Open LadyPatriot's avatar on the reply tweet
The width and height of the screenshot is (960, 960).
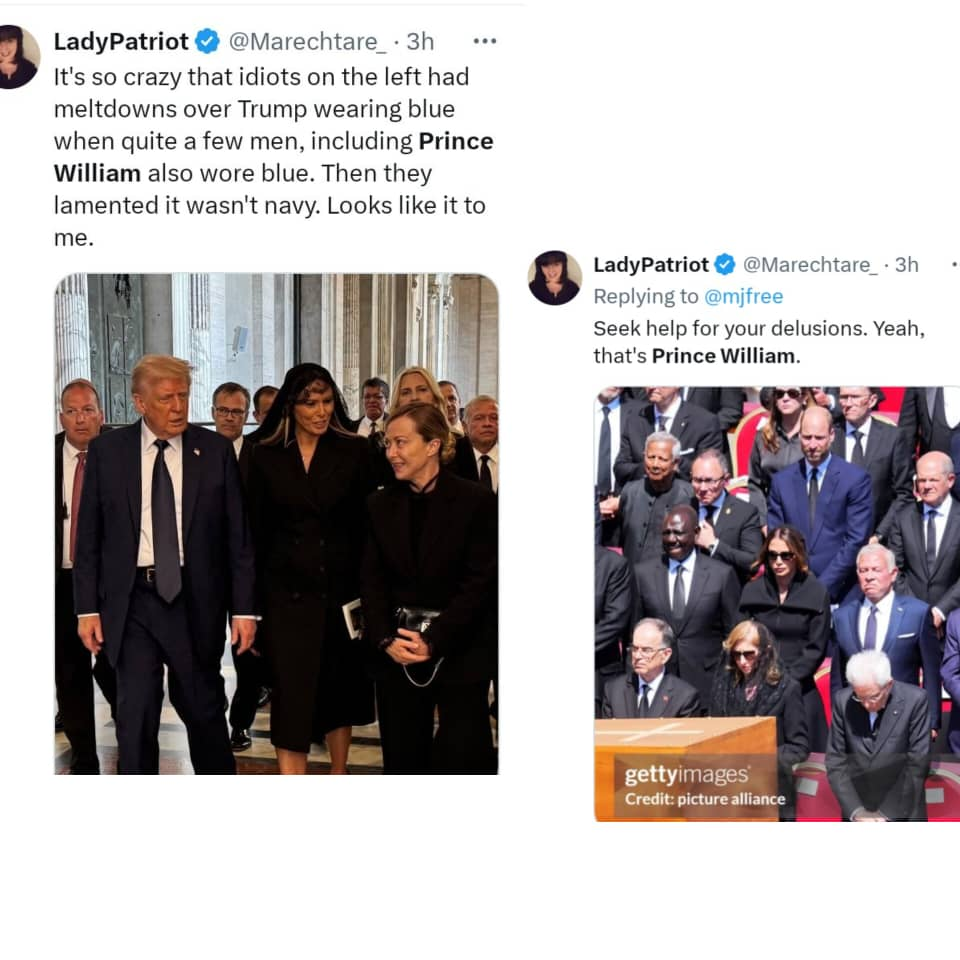(555, 277)
